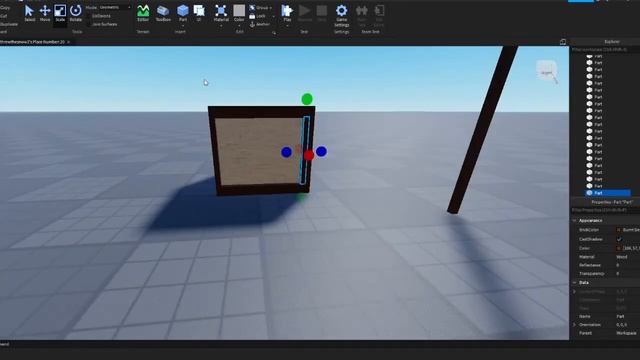Viewport: 640px width, 360px height.
Task: Click Copy in the clipboard group
Action: [x=5, y=8]
